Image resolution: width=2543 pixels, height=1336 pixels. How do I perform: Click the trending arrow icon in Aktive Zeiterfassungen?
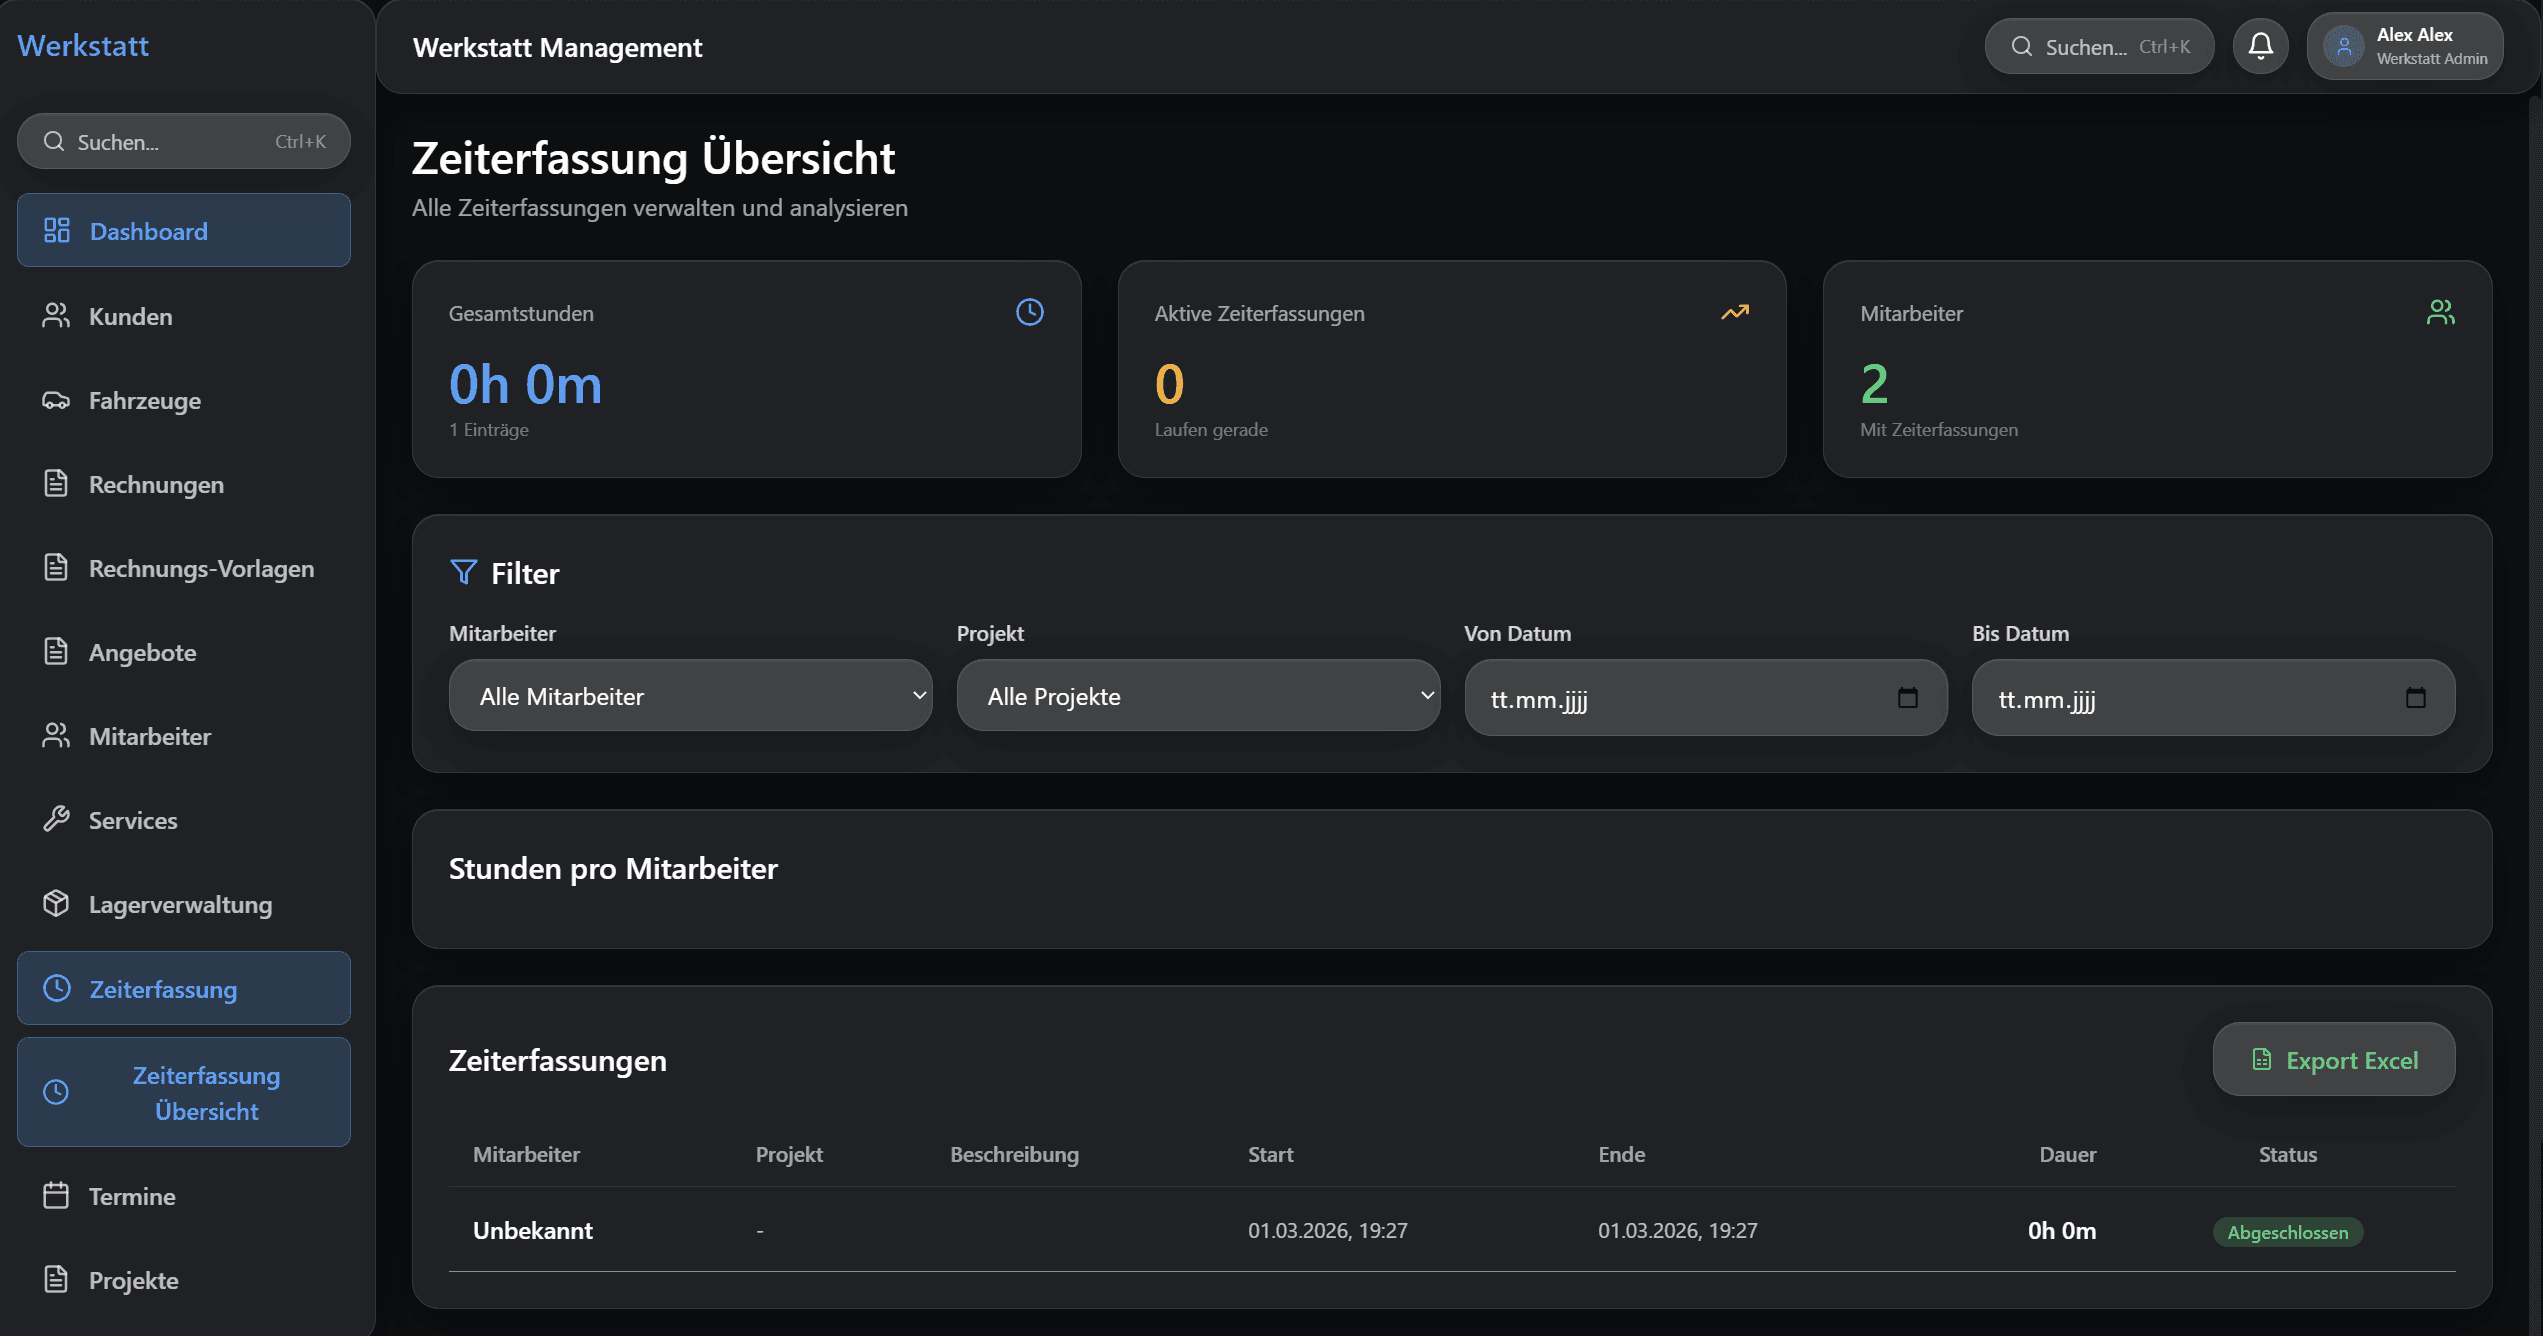click(x=1735, y=312)
